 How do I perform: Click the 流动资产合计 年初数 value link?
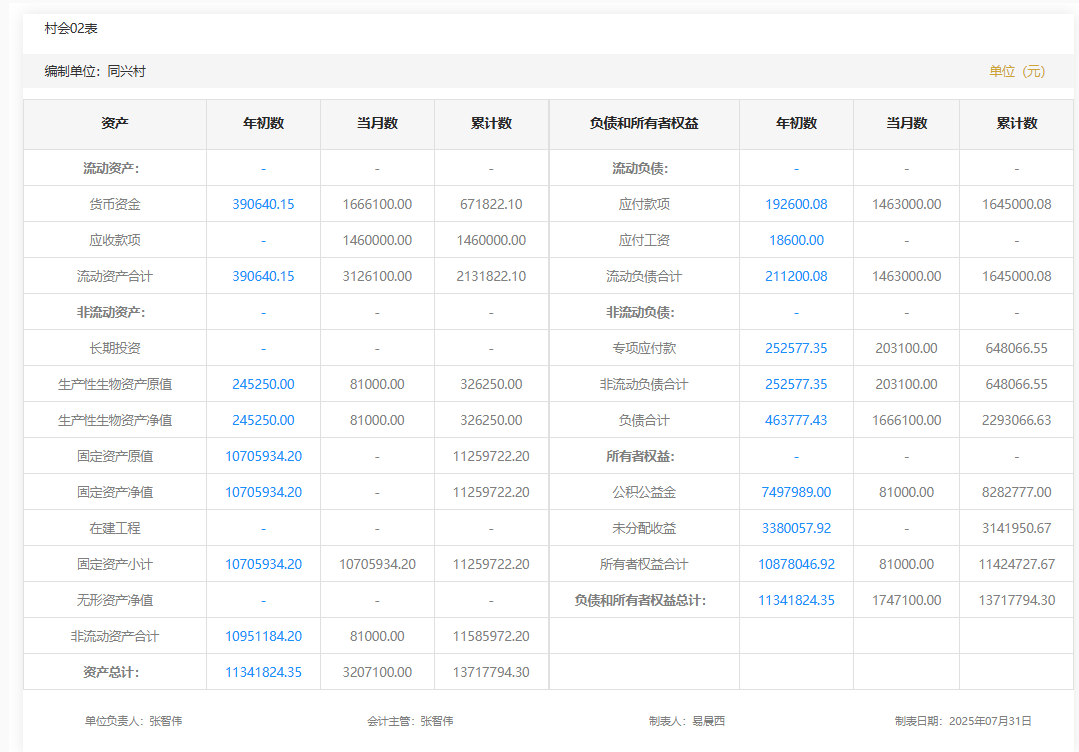pyautogui.click(x=263, y=276)
